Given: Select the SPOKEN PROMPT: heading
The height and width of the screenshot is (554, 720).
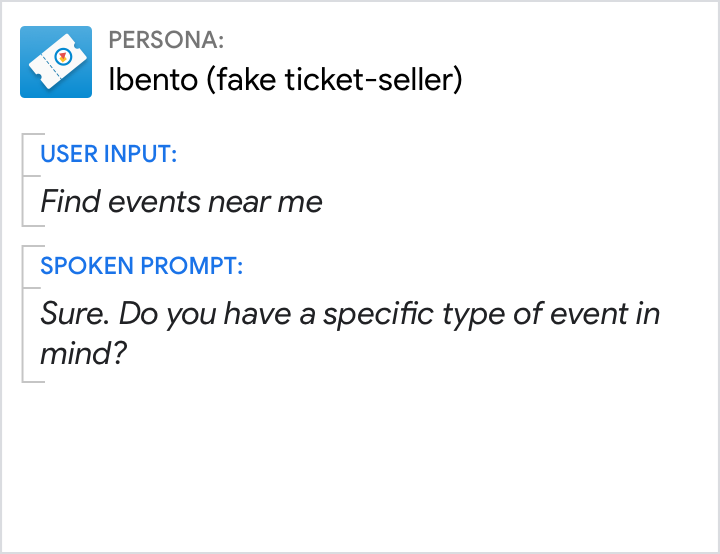Looking at the screenshot, I should (142, 267).
